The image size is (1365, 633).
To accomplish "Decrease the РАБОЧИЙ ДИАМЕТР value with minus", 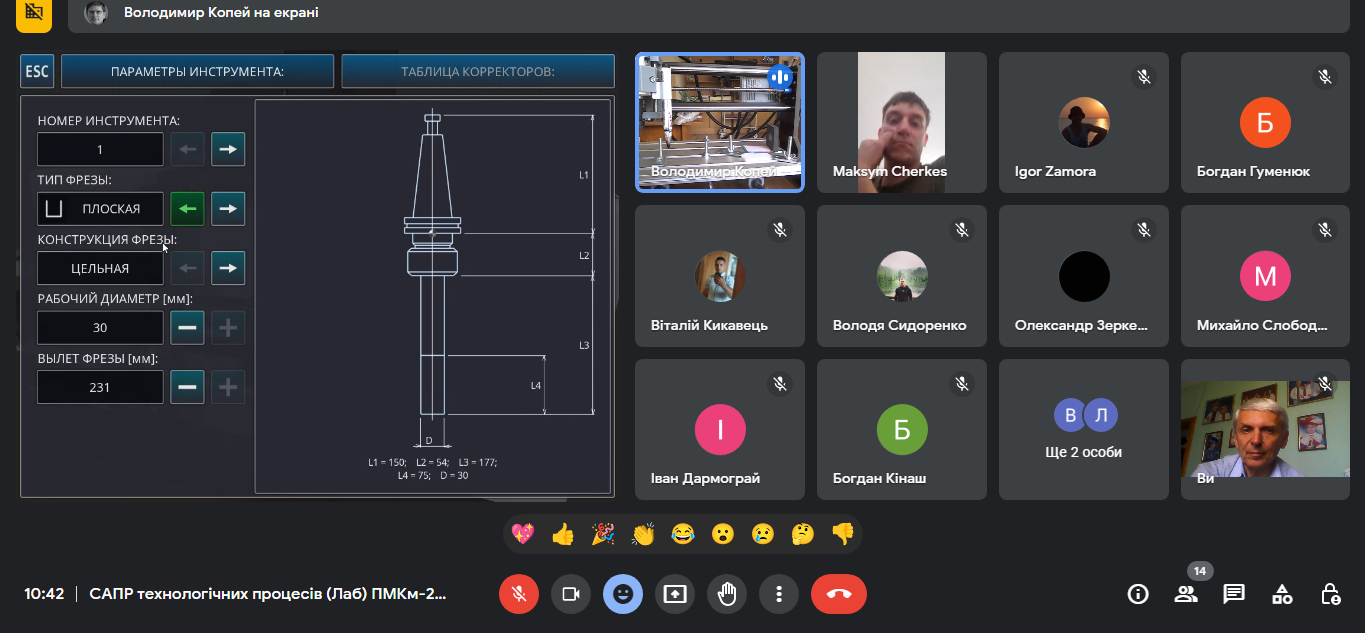I will click(187, 328).
